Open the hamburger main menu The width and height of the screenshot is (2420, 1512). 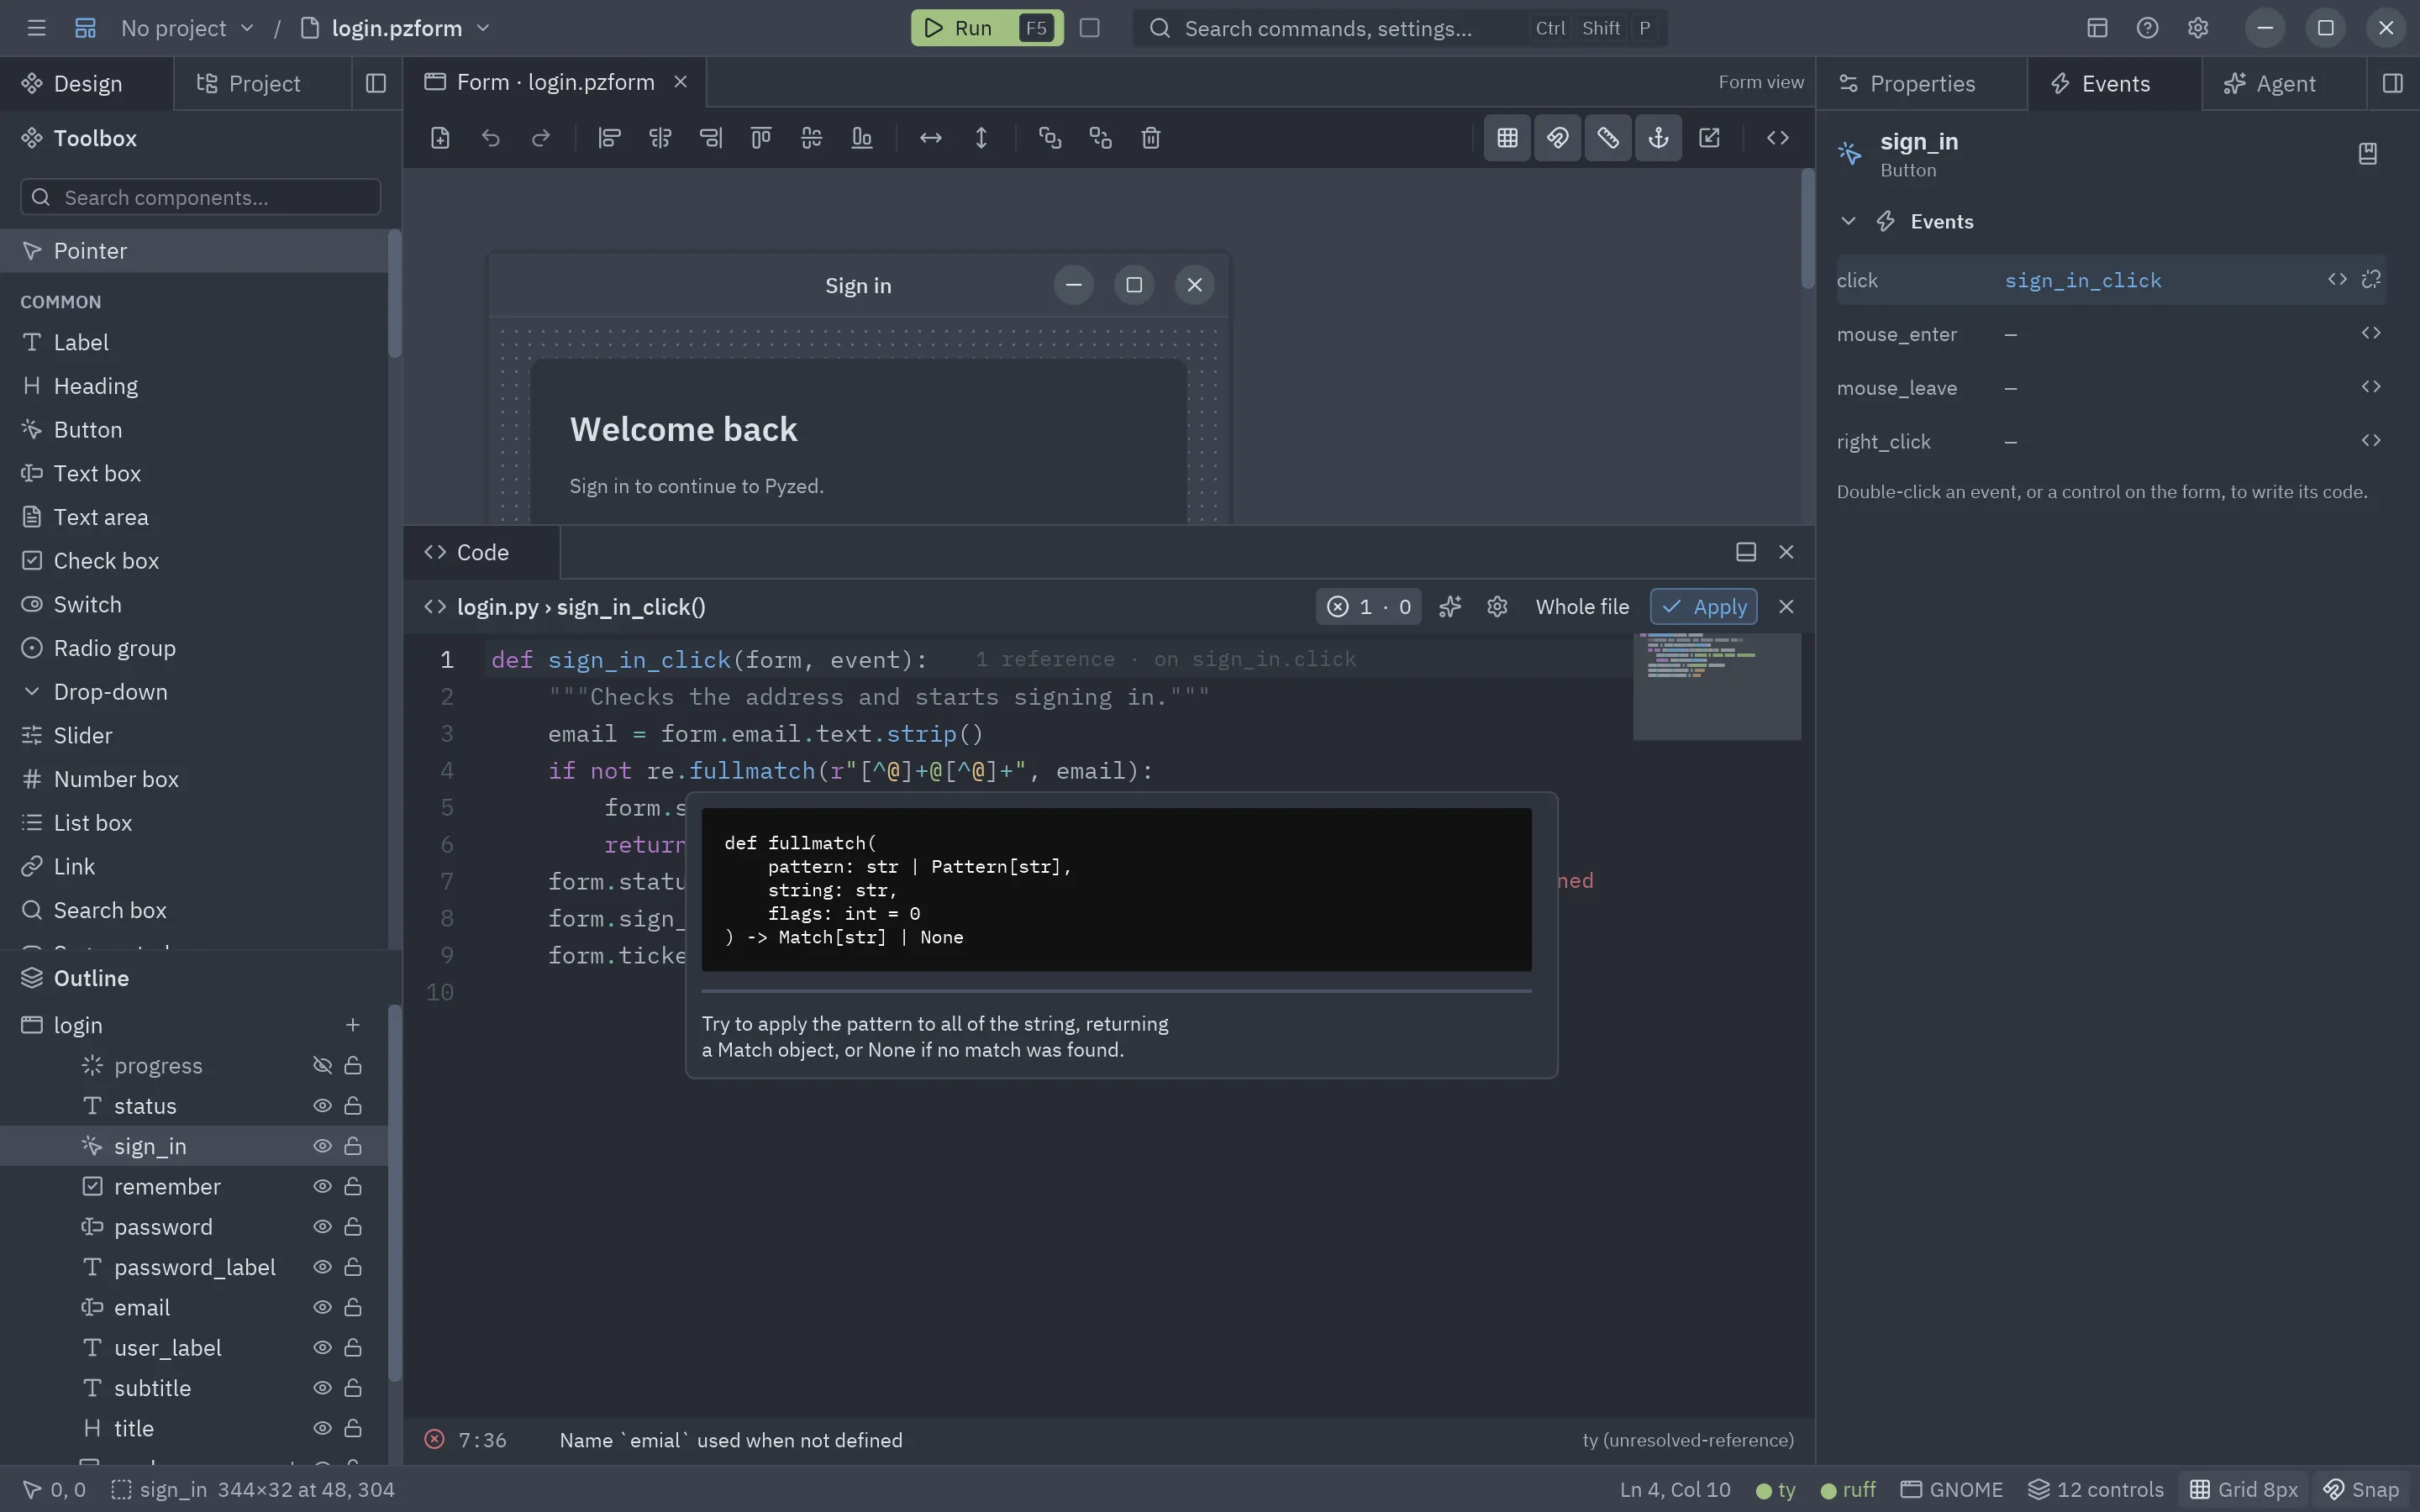[x=37, y=28]
